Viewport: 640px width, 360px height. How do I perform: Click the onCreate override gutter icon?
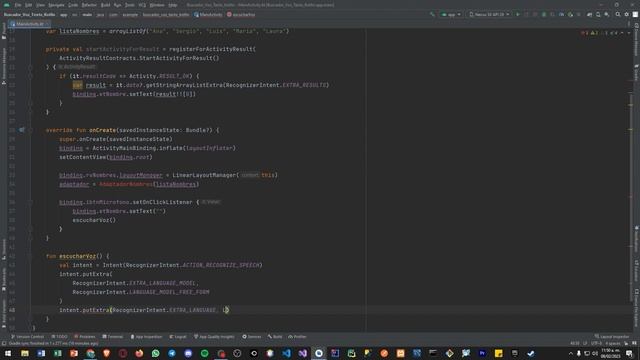22,130
